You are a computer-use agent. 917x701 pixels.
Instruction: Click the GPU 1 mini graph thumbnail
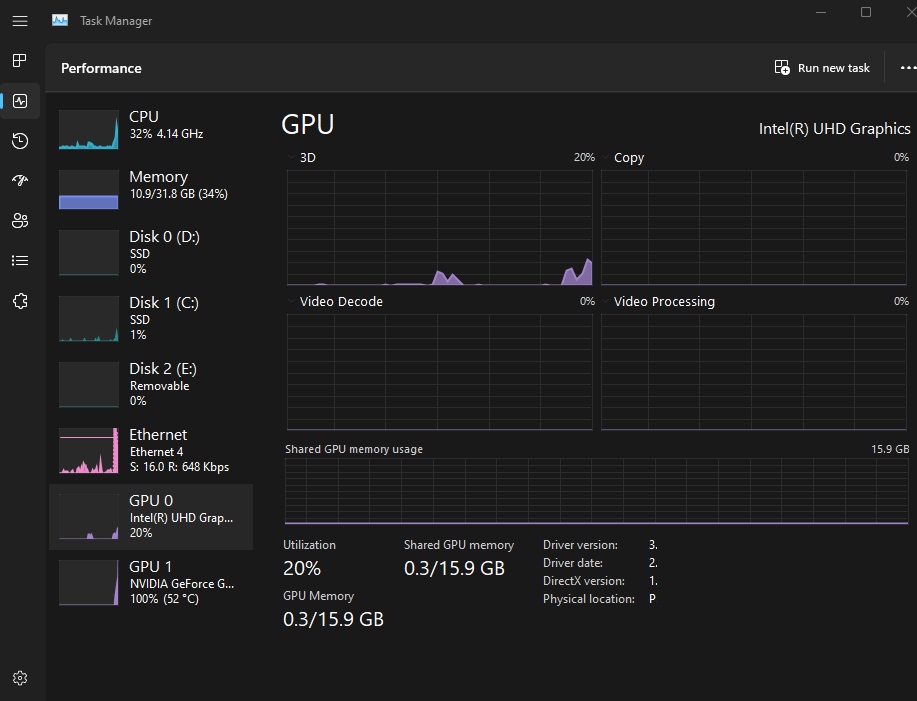click(89, 583)
